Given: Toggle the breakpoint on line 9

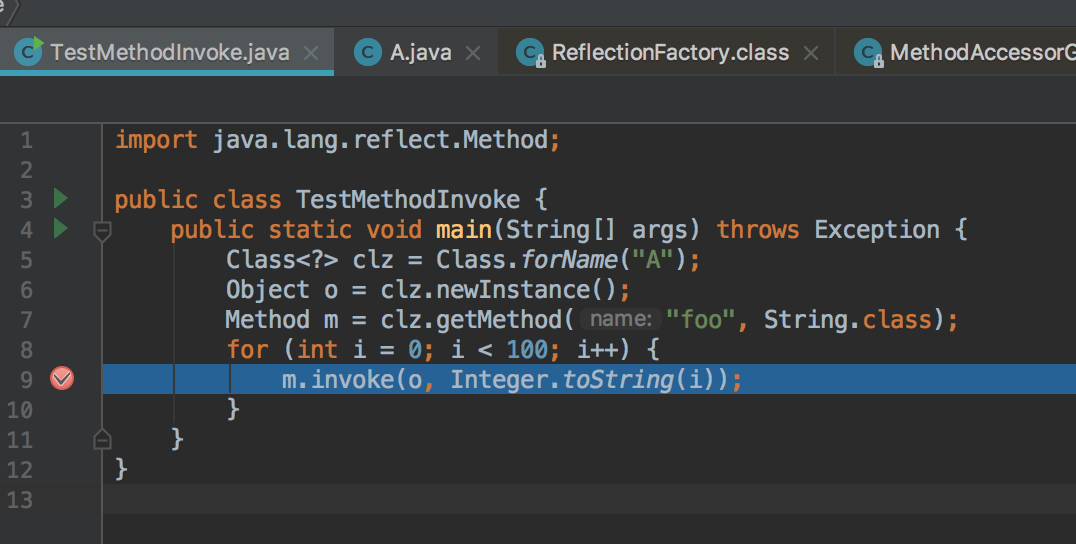Looking at the screenshot, I should (62, 378).
